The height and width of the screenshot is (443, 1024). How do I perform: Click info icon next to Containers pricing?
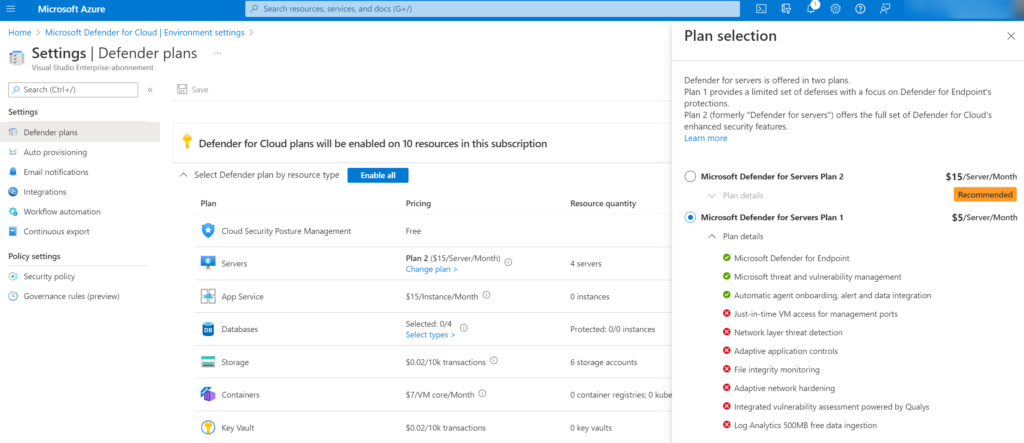click(482, 393)
